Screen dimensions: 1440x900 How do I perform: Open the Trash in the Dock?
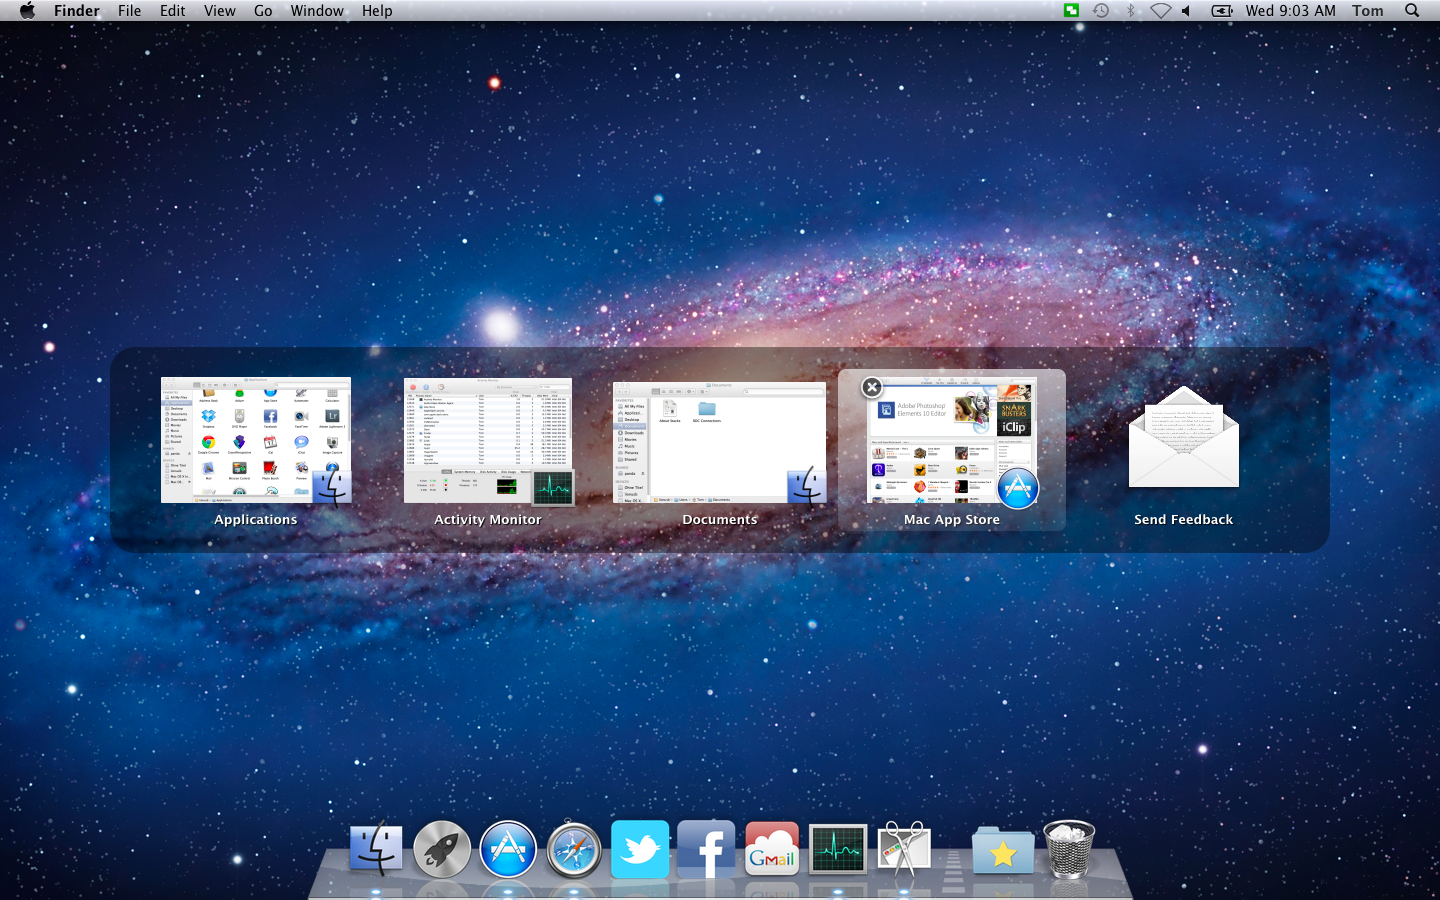click(x=1069, y=849)
